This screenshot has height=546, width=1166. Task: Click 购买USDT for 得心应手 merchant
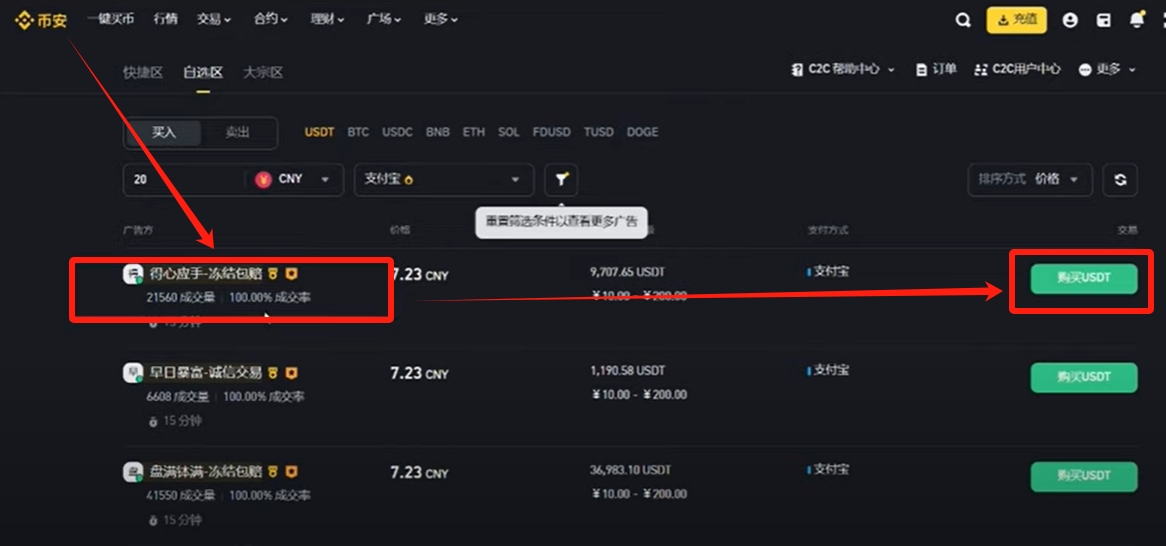pos(1083,278)
